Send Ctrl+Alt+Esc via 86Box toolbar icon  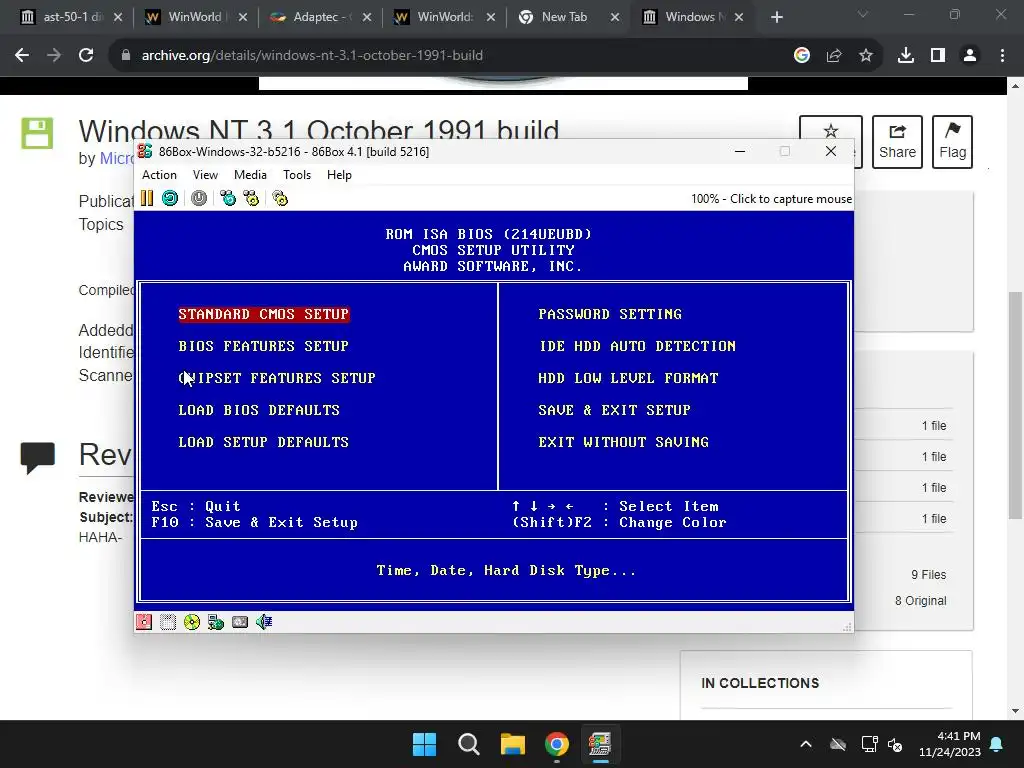[251, 198]
